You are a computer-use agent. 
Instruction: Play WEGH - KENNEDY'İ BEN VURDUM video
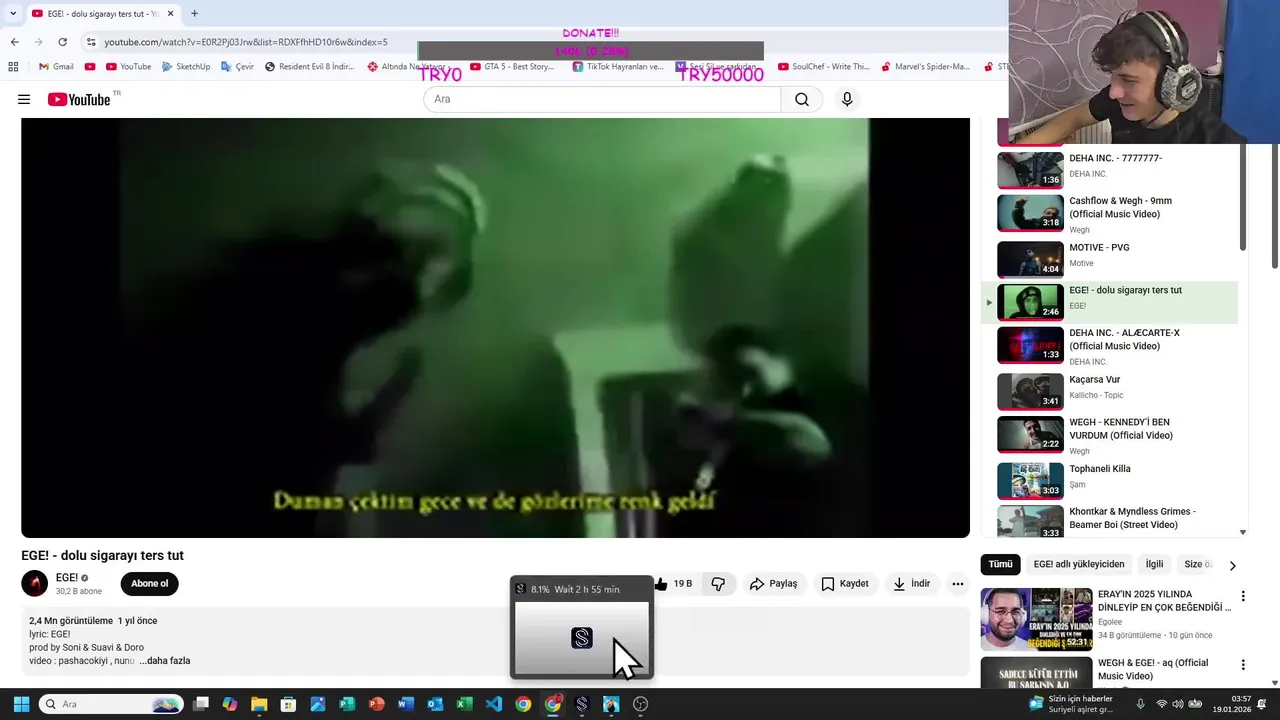(1110, 435)
